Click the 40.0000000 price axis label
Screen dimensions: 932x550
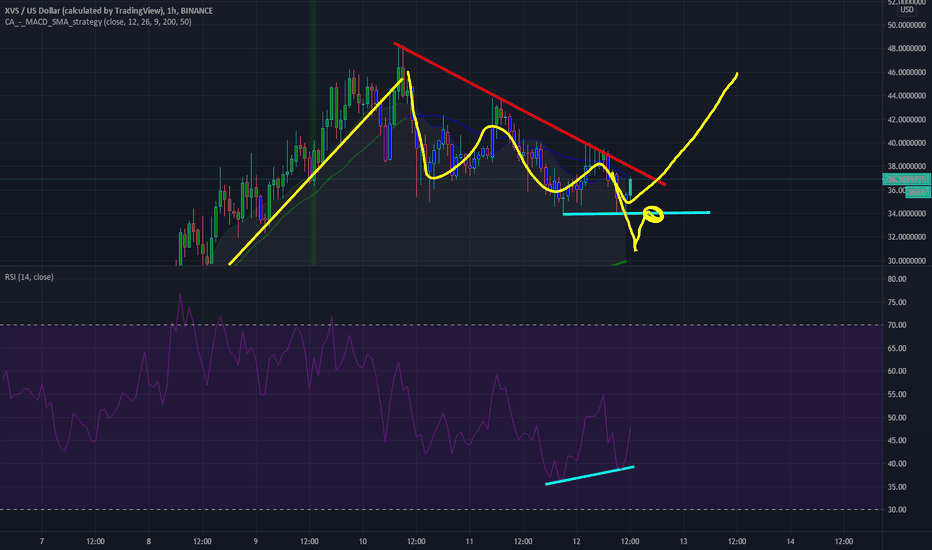[906, 143]
